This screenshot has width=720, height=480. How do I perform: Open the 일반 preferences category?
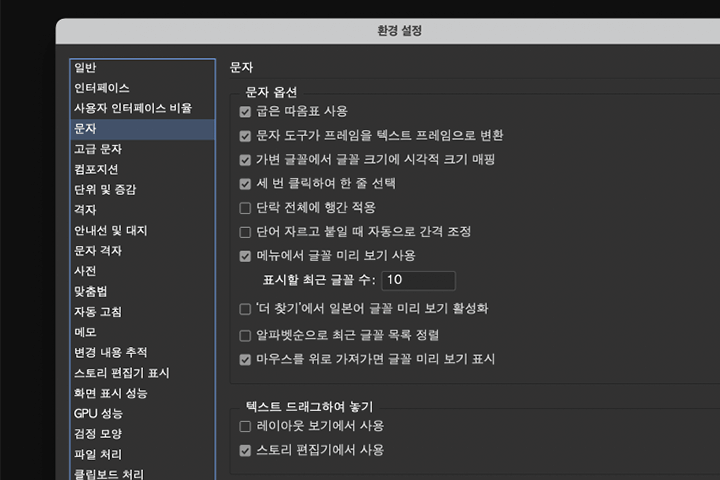pyautogui.click(x=142, y=68)
